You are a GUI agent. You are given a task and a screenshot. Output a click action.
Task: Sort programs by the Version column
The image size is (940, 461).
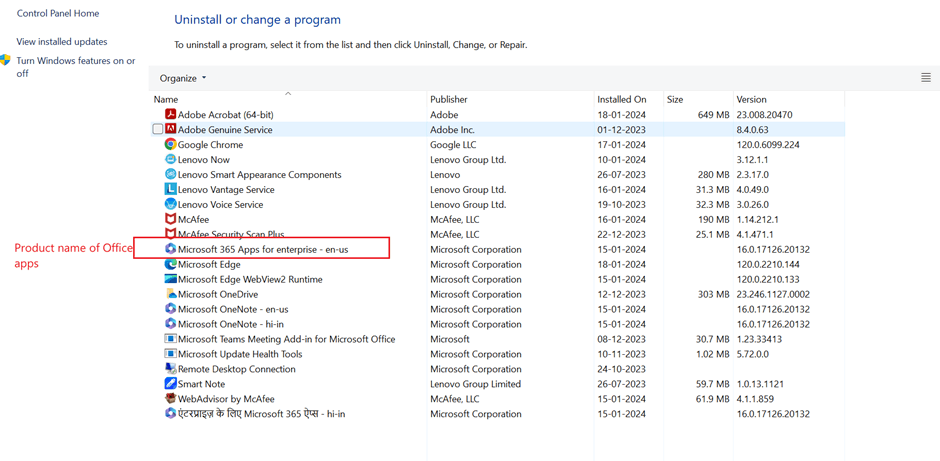(x=789, y=100)
